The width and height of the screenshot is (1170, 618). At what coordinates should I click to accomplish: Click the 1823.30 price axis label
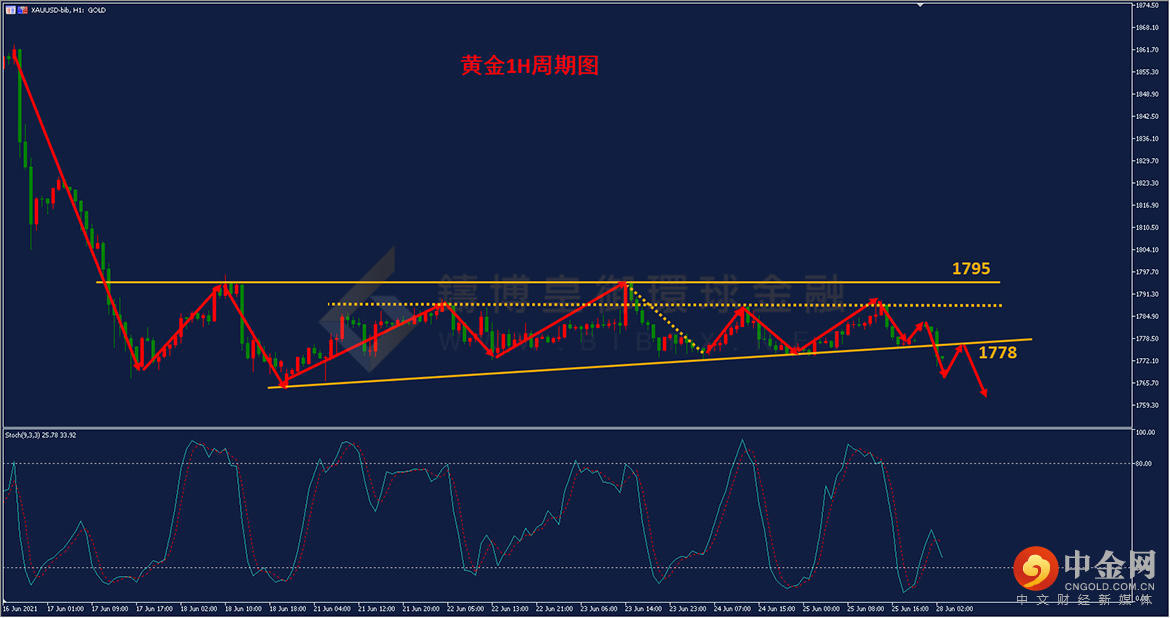tap(1147, 184)
